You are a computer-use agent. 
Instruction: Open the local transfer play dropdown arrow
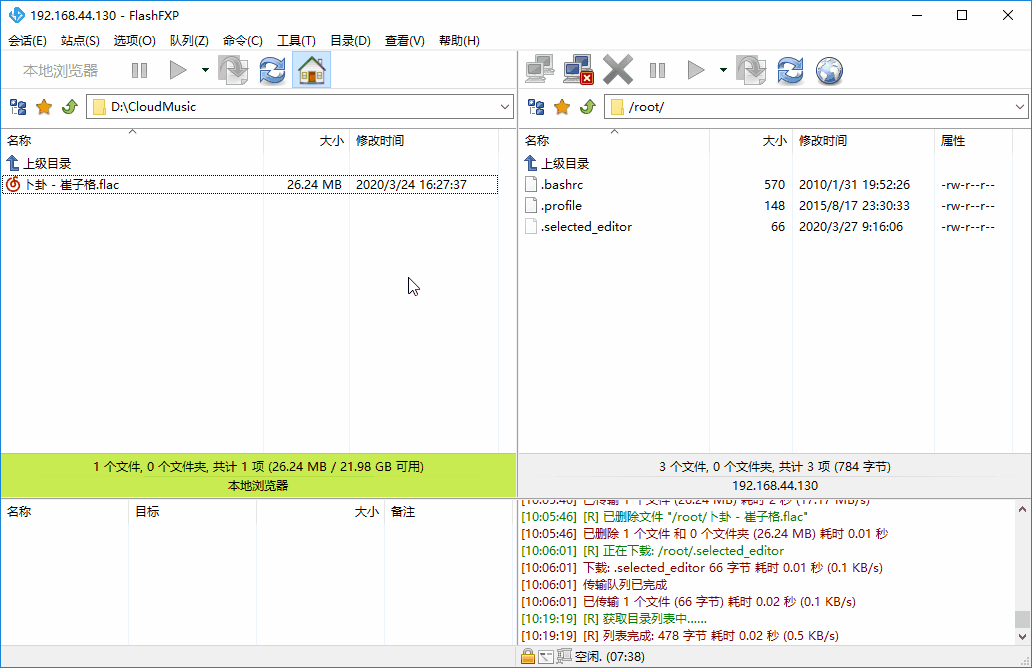pos(205,70)
